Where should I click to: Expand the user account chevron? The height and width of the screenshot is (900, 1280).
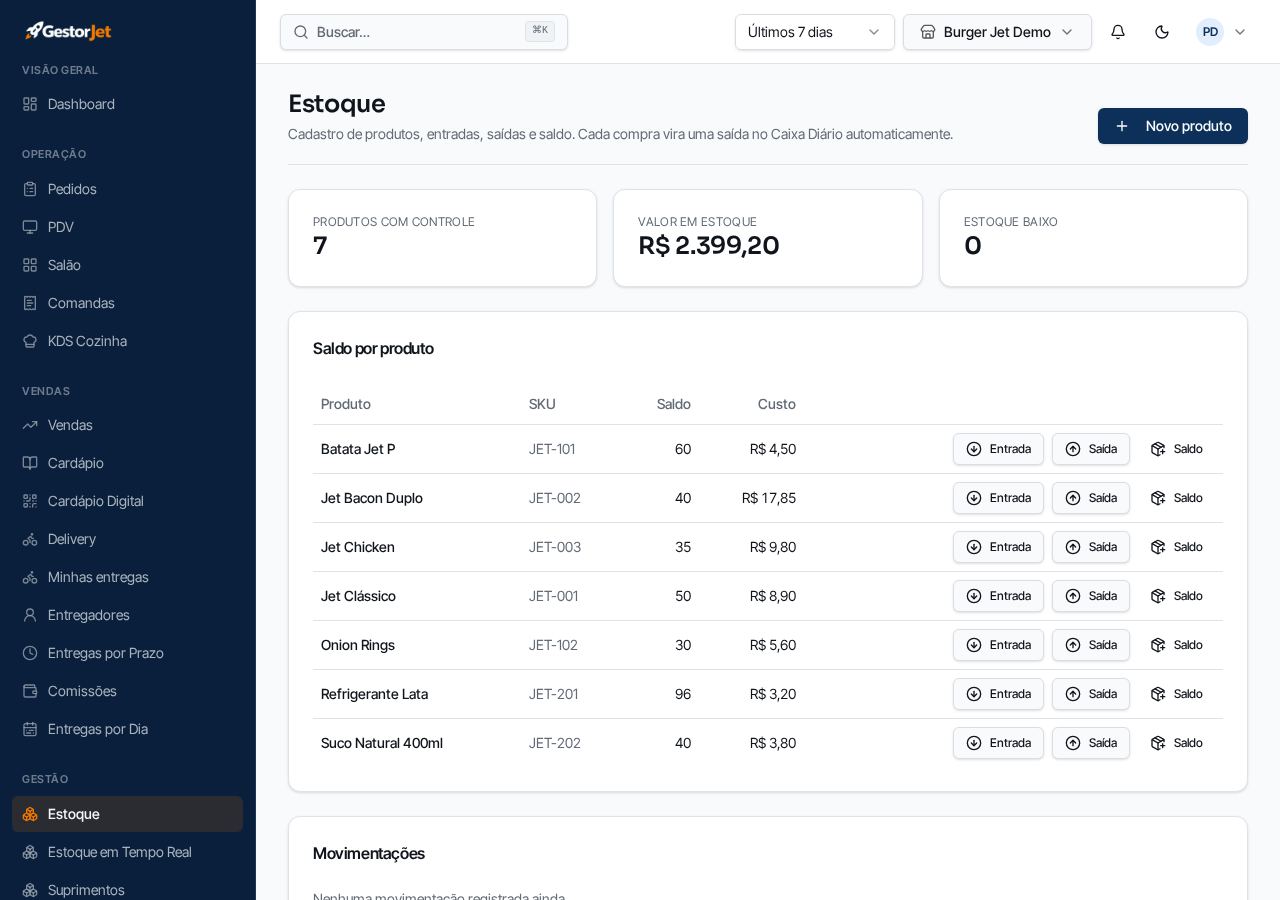coord(1240,32)
